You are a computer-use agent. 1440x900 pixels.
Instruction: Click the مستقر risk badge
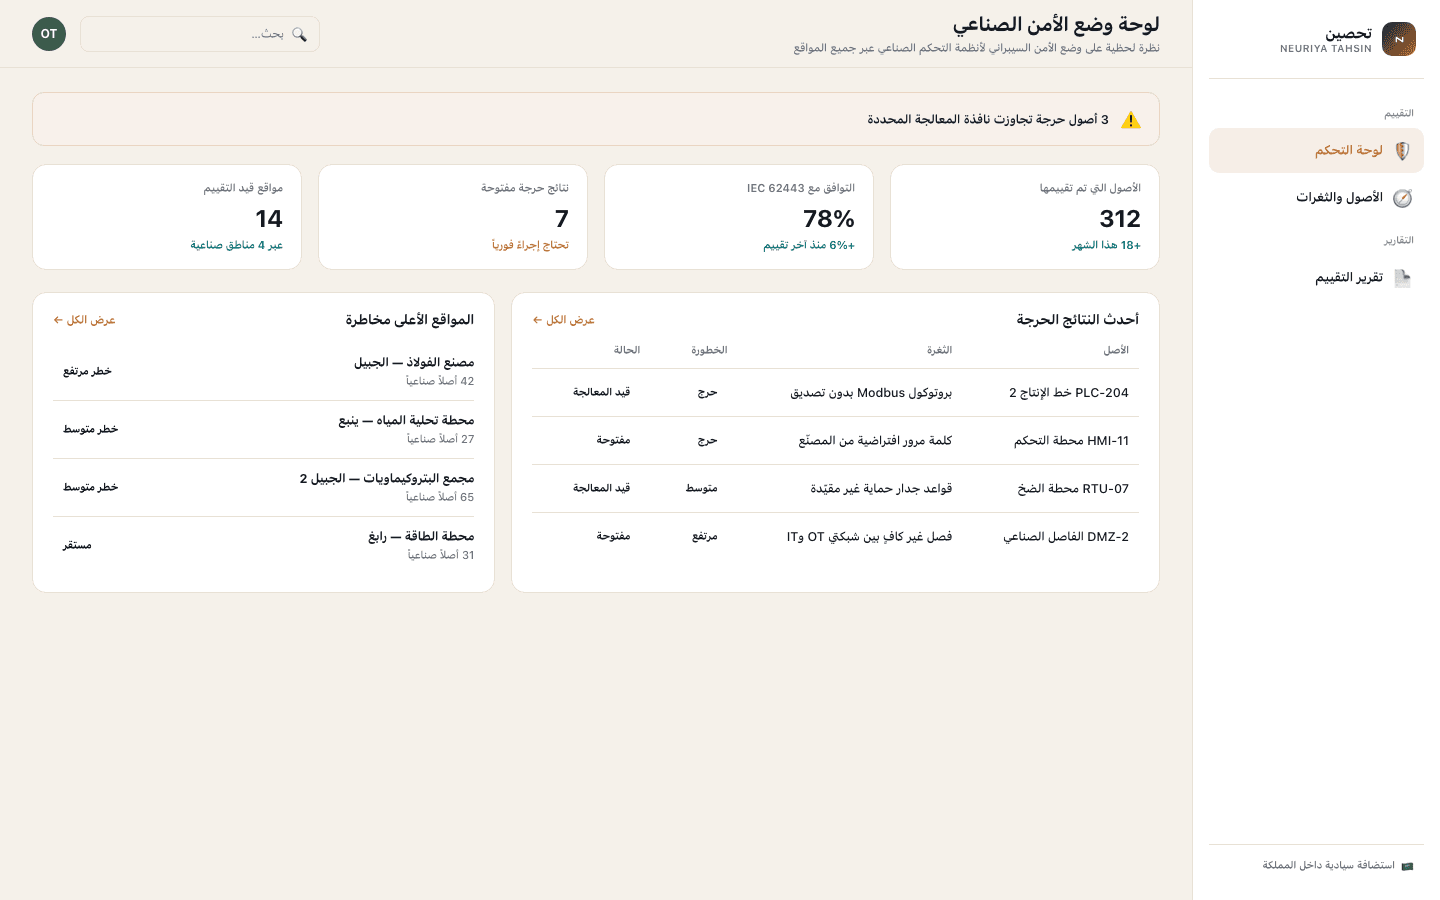pyautogui.click(x=77, y=545)
